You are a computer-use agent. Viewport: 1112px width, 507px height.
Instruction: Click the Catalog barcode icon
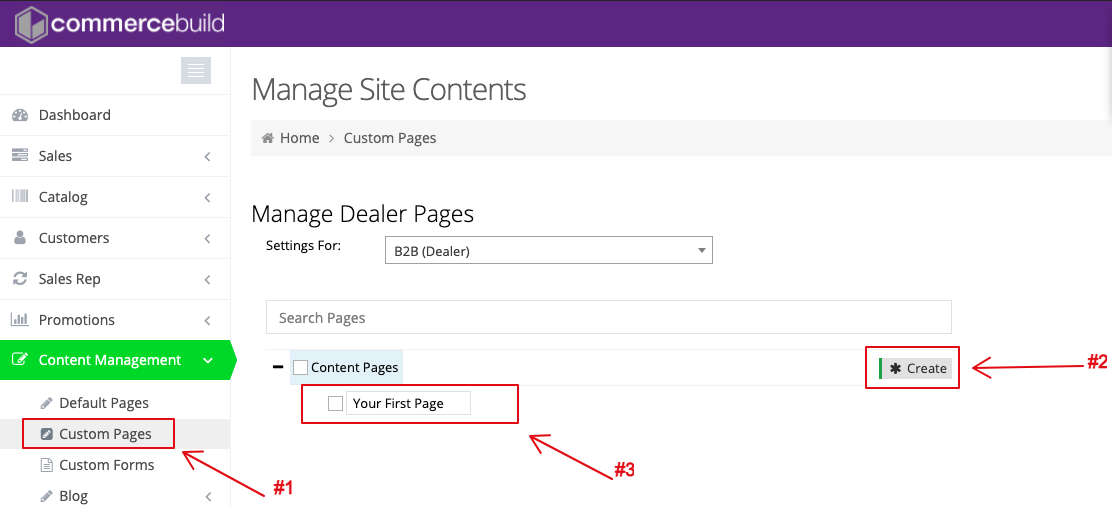[x=20, y=197]
